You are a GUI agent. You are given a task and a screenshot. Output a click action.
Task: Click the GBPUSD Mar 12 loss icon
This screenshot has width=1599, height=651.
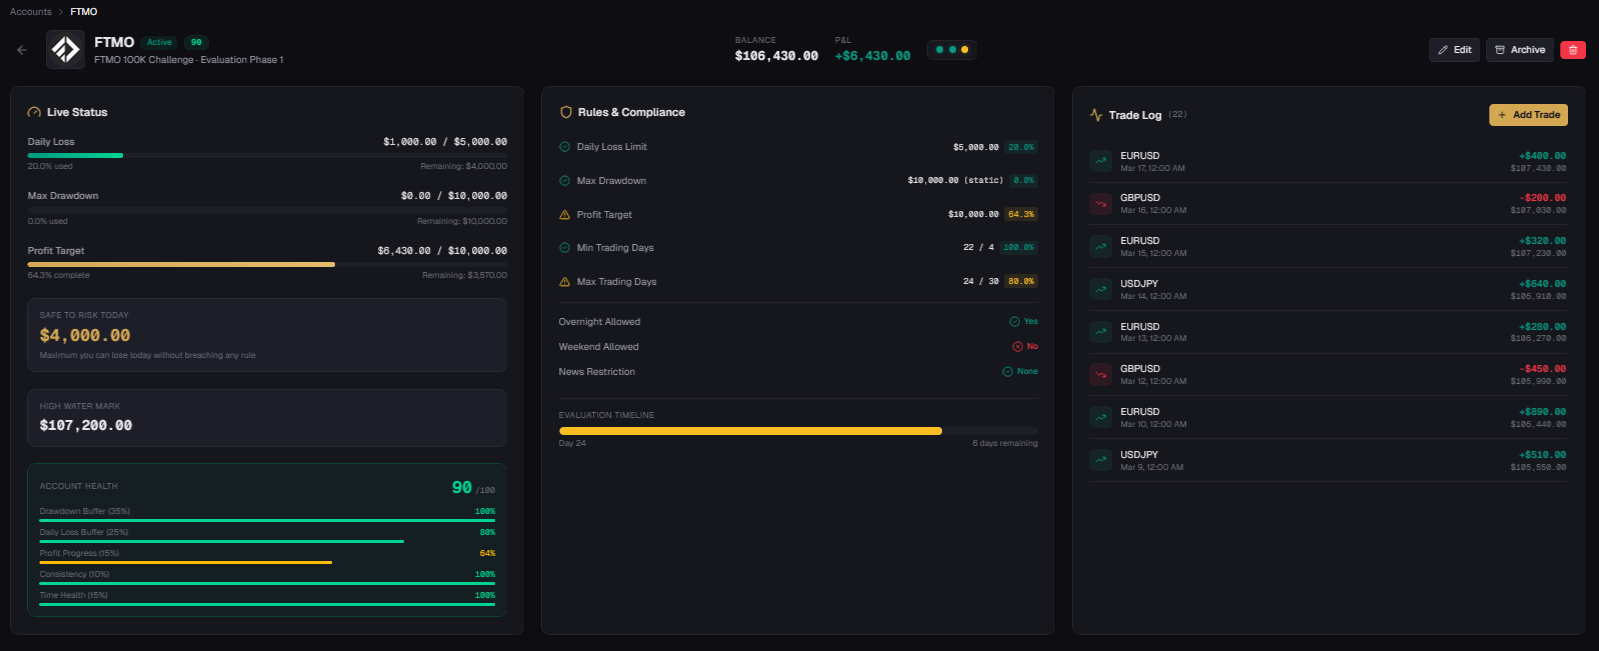[1101, 375]
